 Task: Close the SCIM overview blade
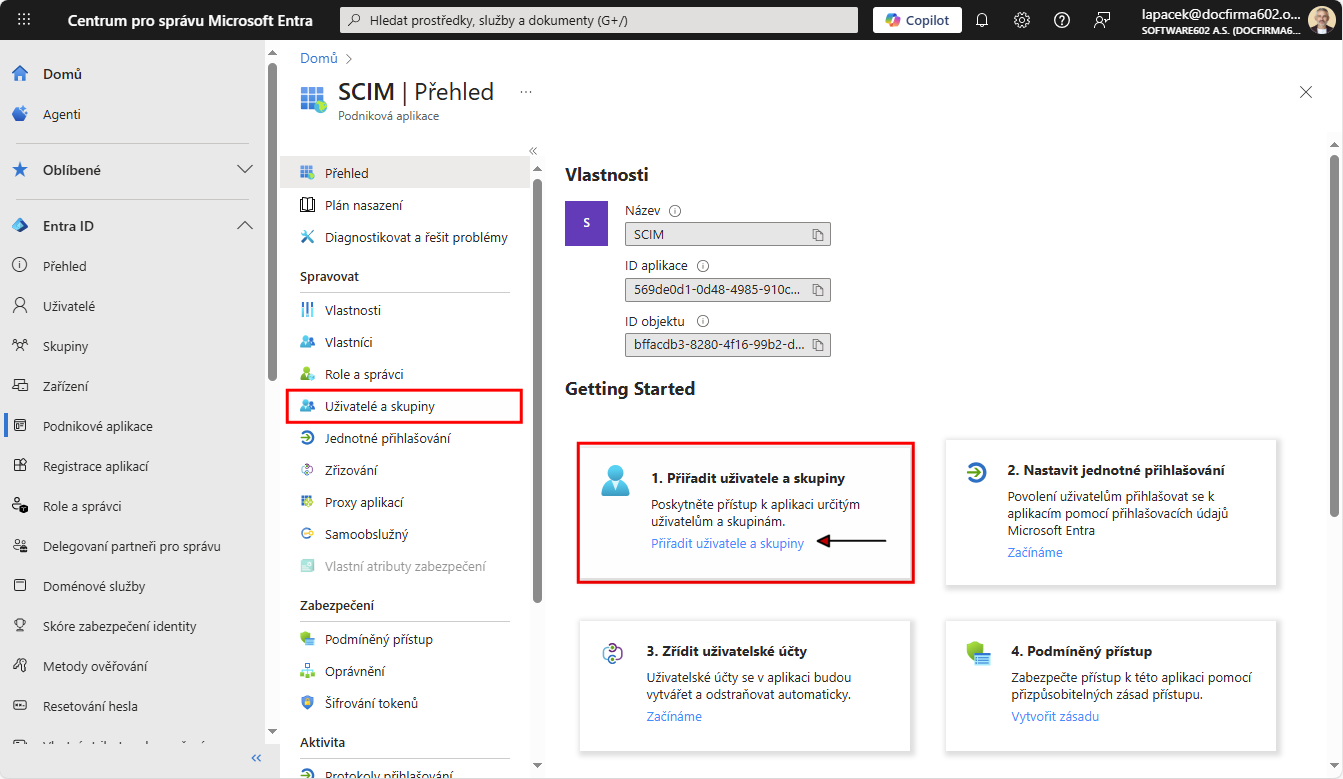click(1306, 92)
